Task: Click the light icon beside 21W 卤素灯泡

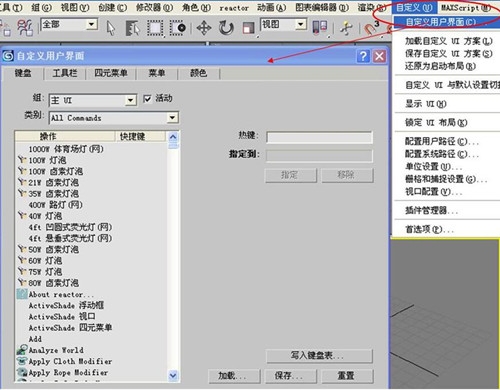Action: point(22,182)
